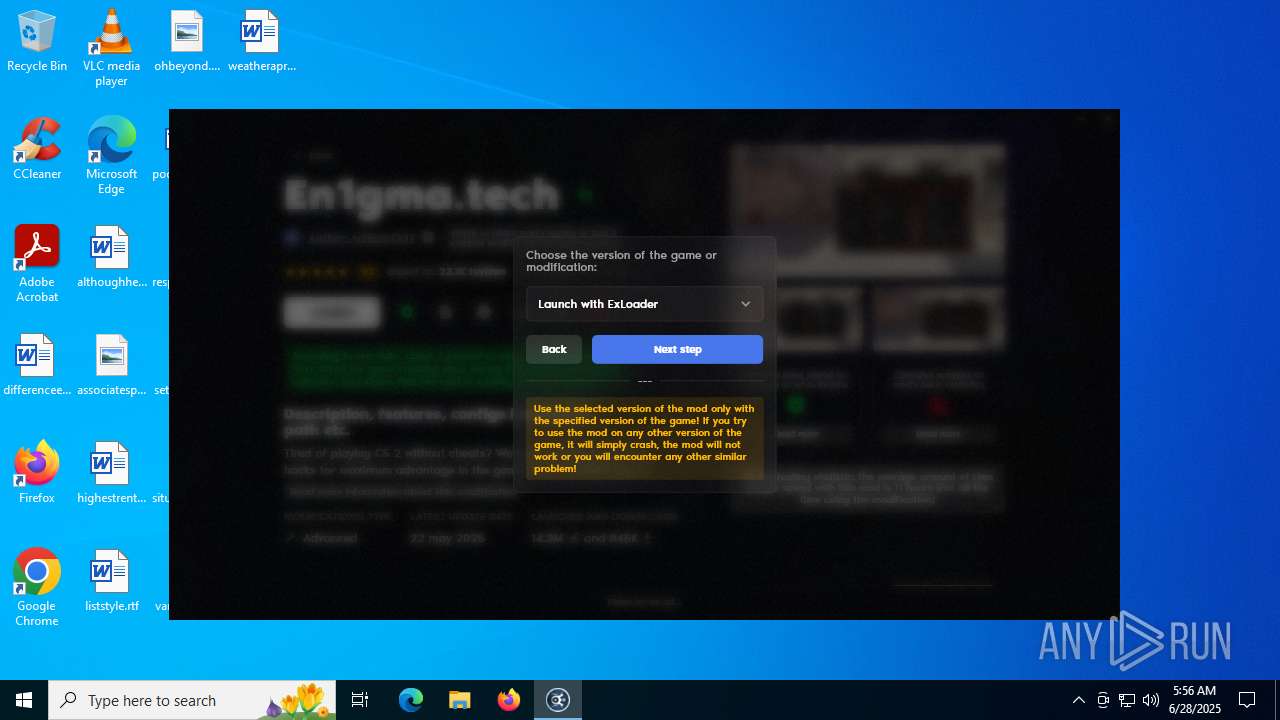Open VLC media player desktop shortcut
The height and width of the screenshot is (720, 1280).
[x=111, y=48]
